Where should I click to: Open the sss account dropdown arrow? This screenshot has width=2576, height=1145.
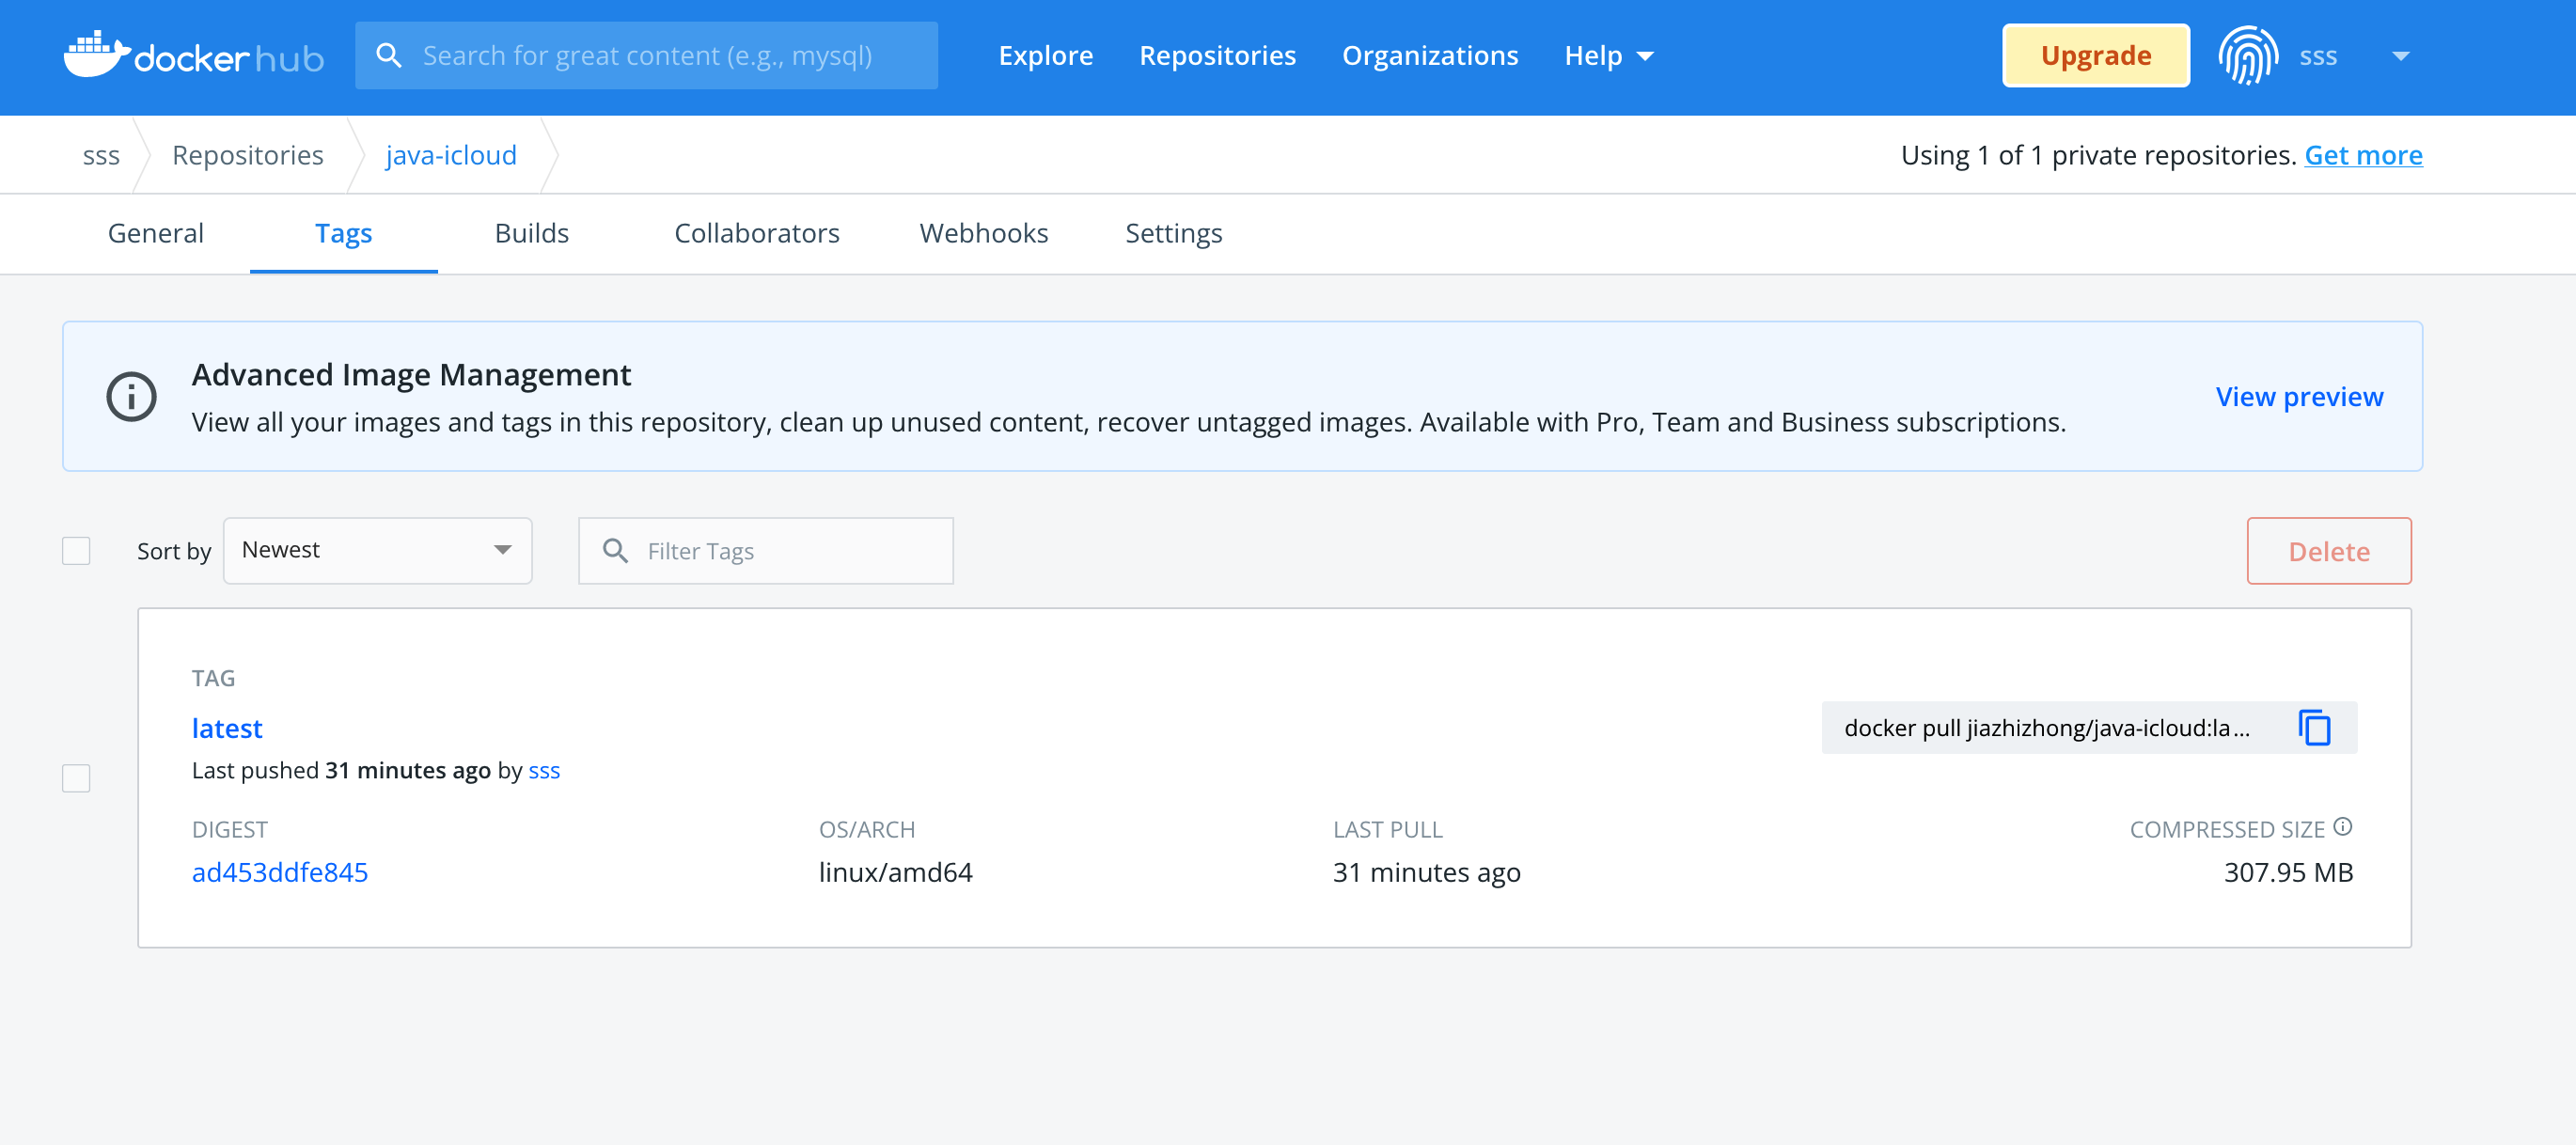pos(2400,56)
